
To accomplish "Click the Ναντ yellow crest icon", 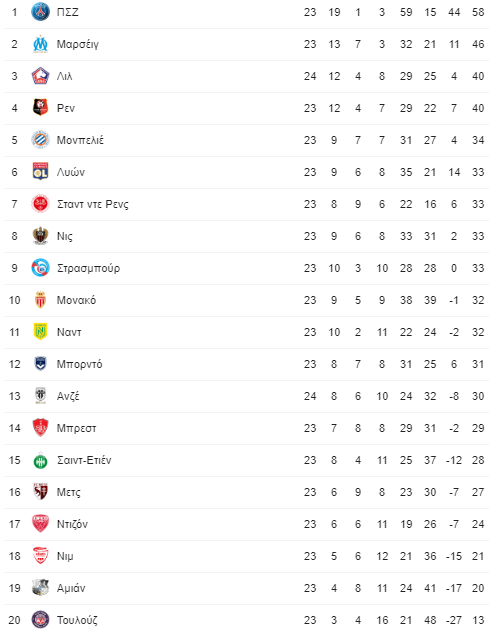I will coord(41,332).
